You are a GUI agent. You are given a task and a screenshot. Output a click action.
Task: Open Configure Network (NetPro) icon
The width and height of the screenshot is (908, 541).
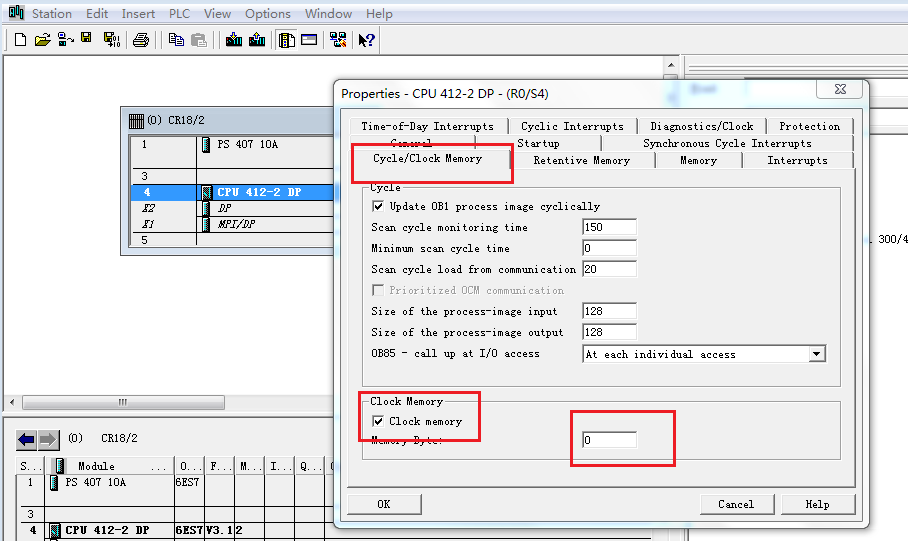tap(338, 39)
